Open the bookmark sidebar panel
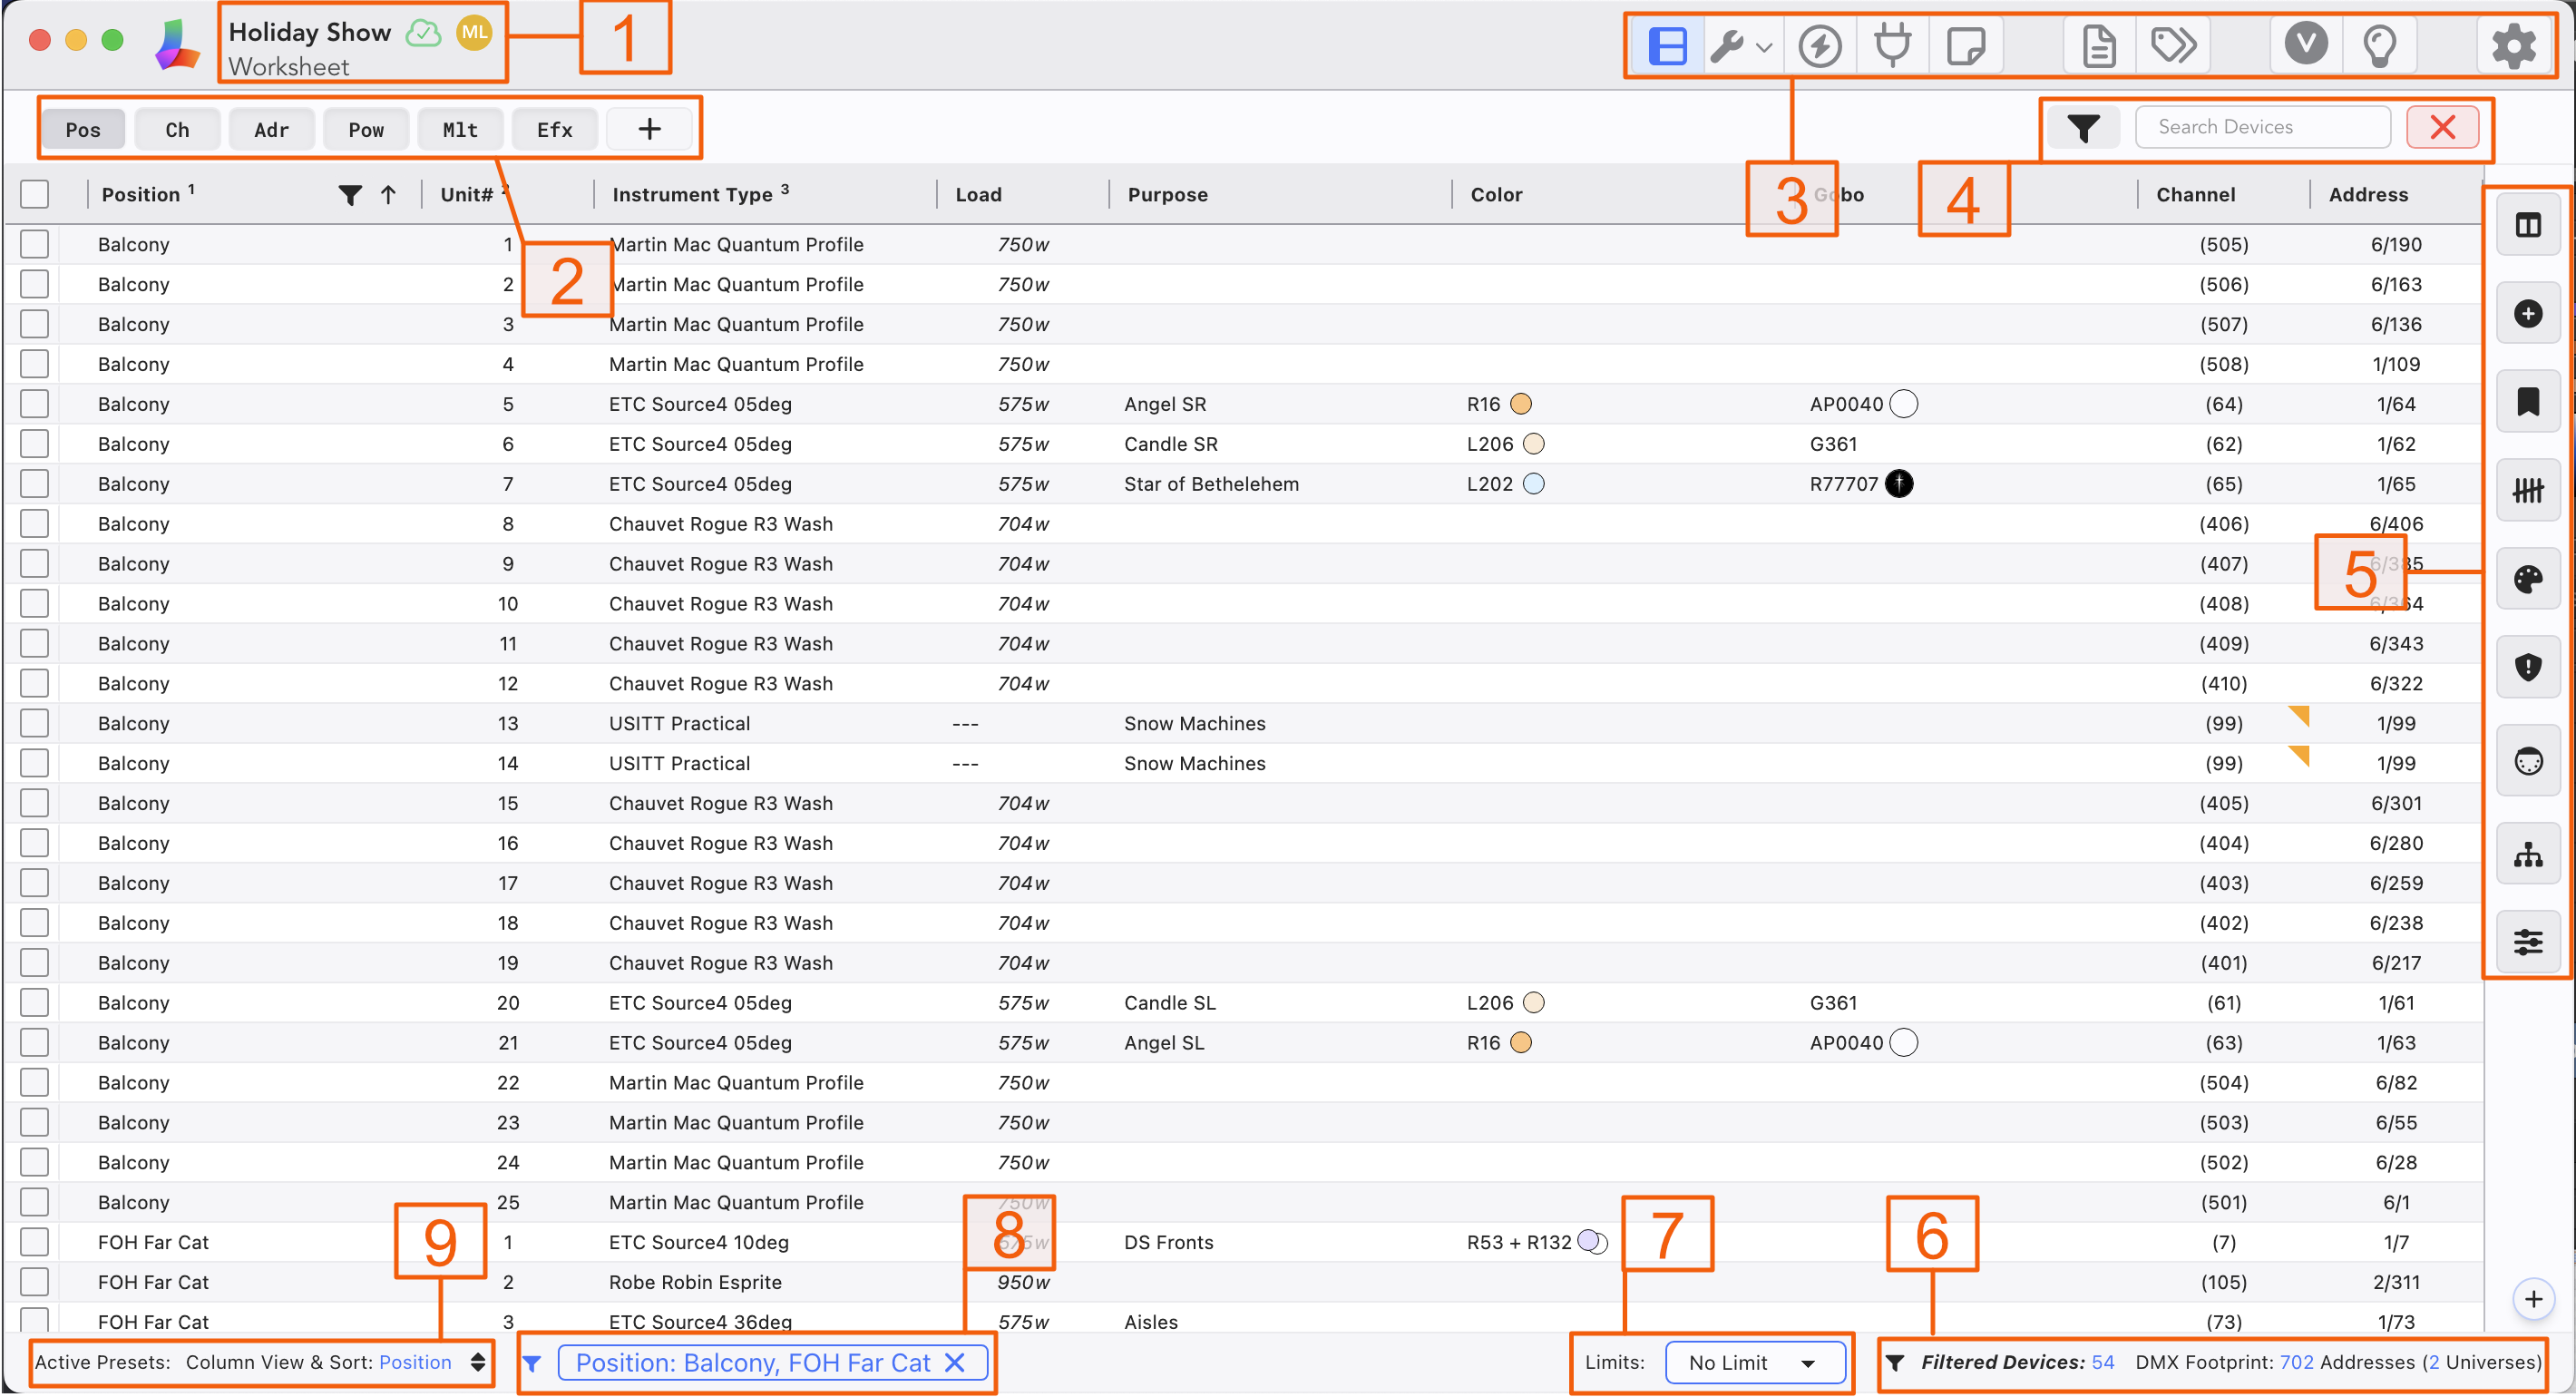Viewport: 2576px width, 1397px height. (2527, 402)
